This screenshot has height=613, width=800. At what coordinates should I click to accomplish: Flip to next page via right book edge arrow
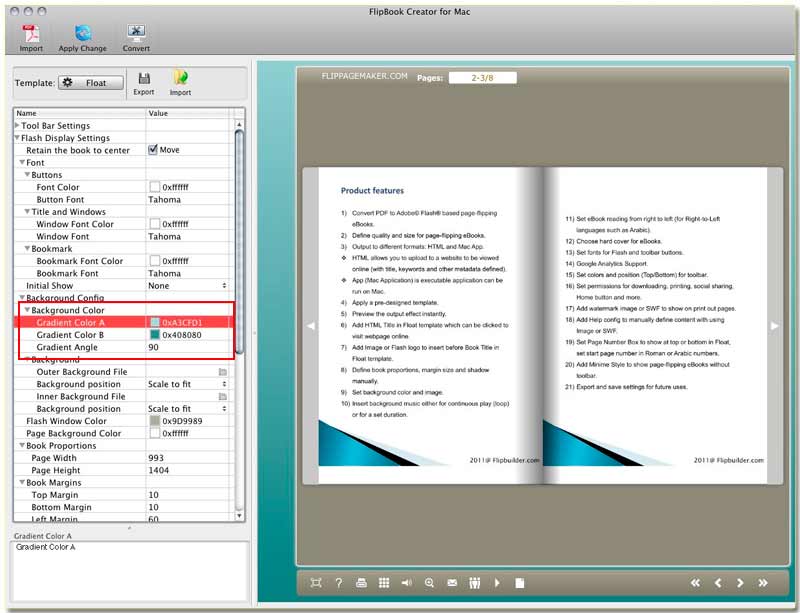[x=774, y=326]
